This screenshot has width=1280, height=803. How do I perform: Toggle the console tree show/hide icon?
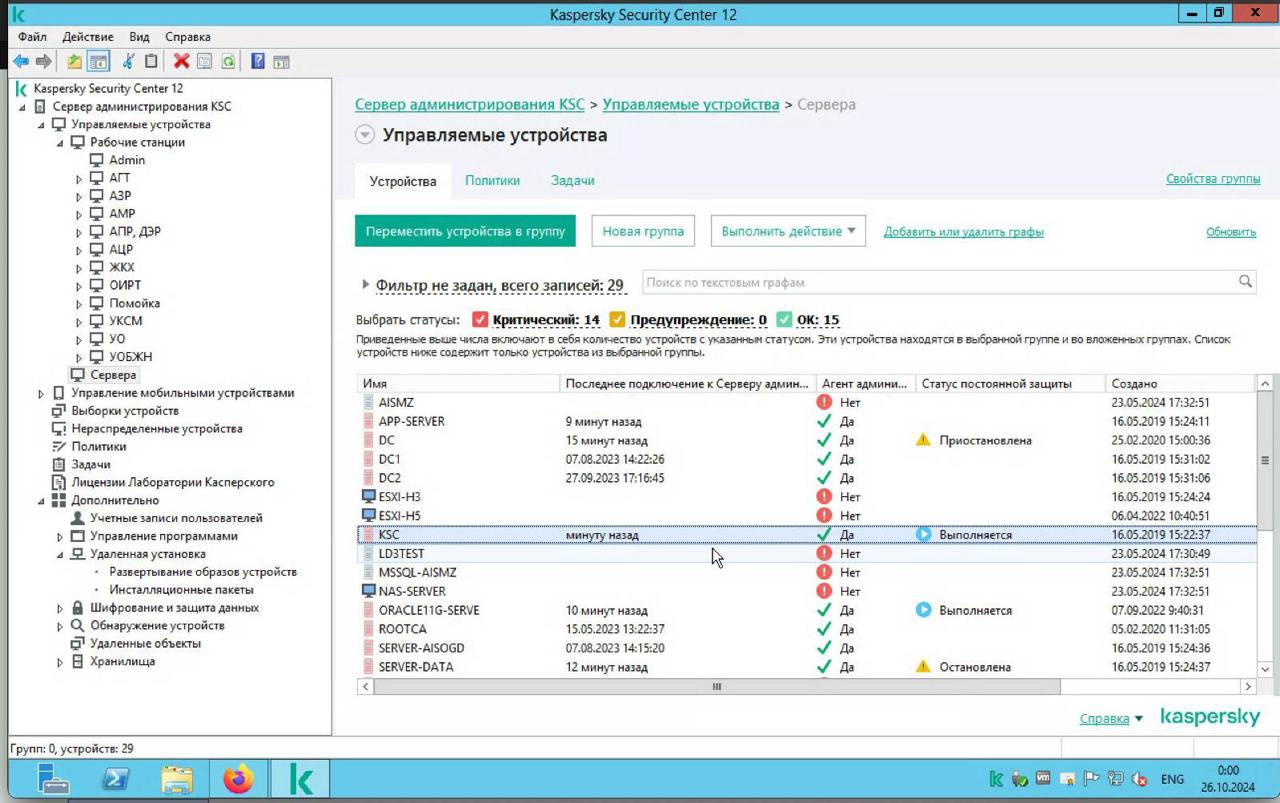click(98, 62)
